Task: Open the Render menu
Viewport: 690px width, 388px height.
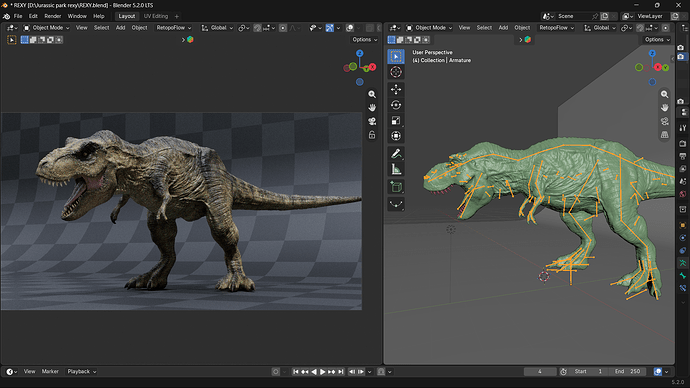Action: pyautogui.click(x=53, y=16)
